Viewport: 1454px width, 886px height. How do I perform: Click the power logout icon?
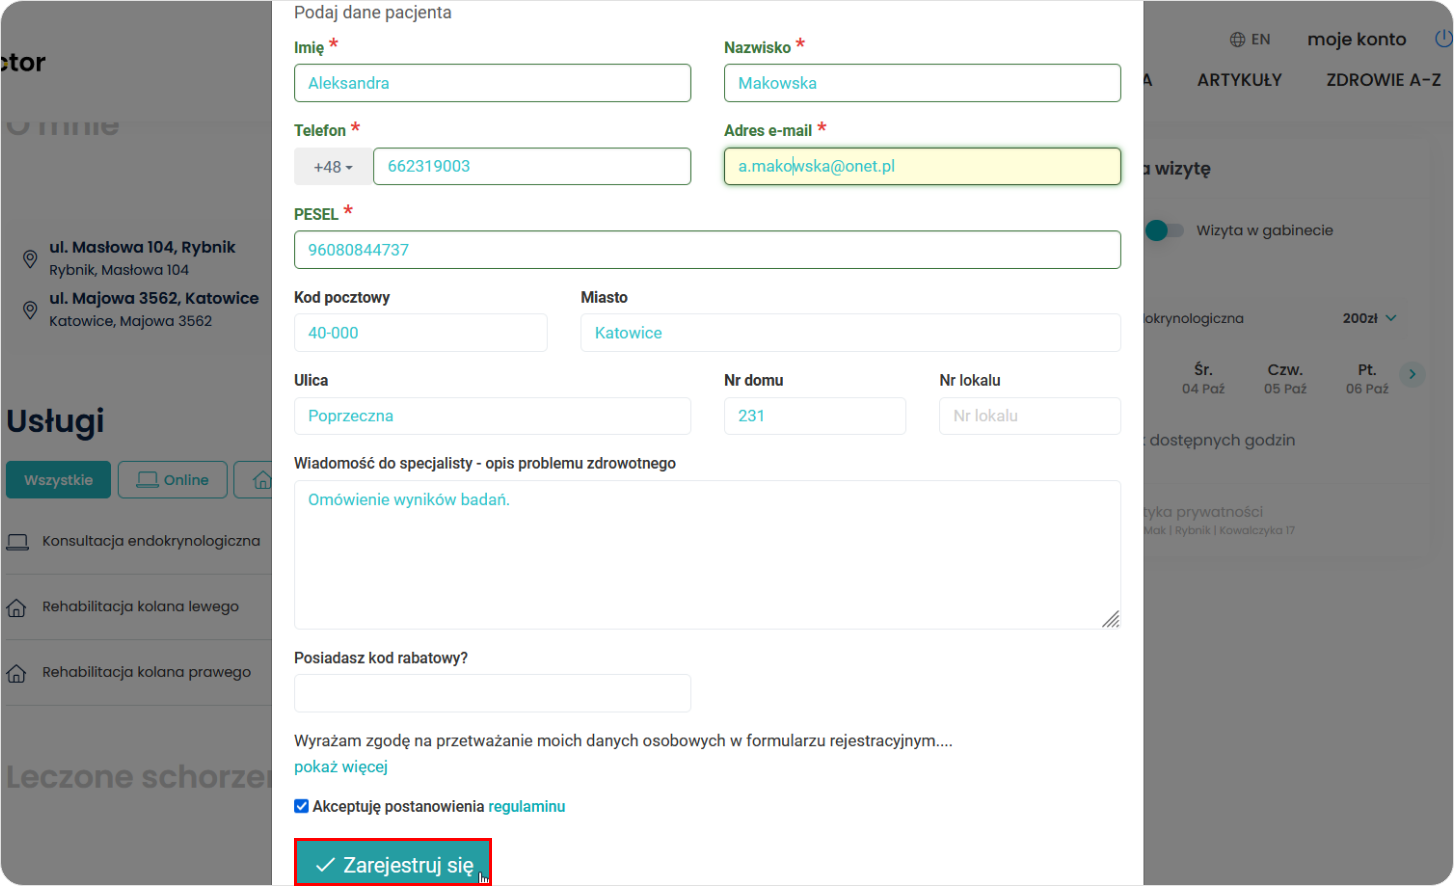[1443, 39]
